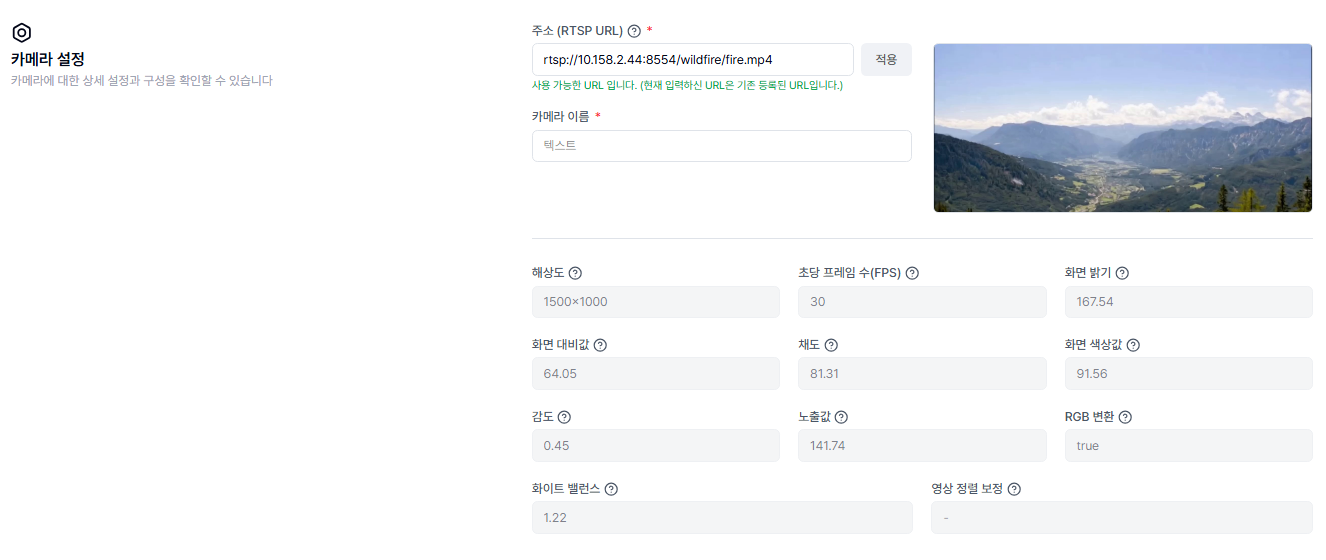Click the help icon next to 화면 대비값

click(600, 345)
